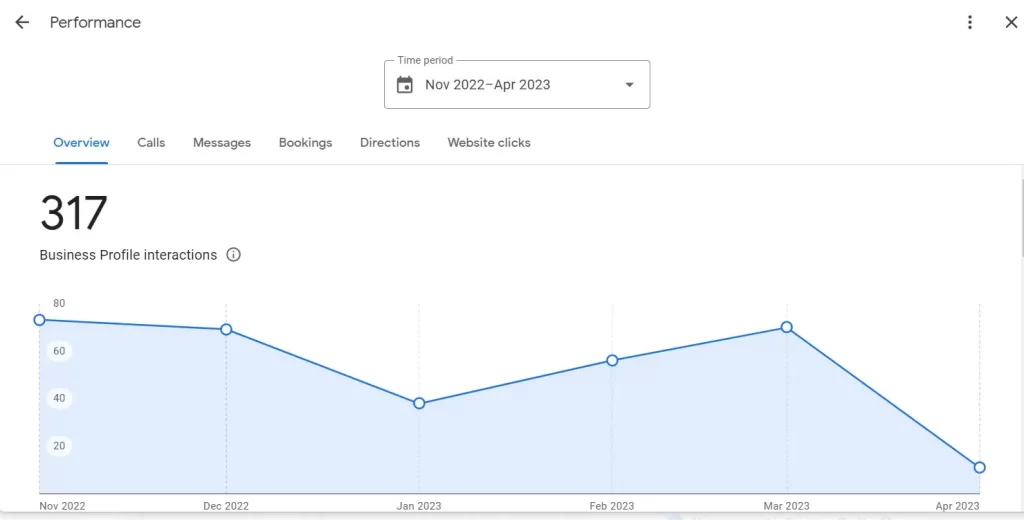
Task: Go to the Directions tab
Action: (390, 143)
